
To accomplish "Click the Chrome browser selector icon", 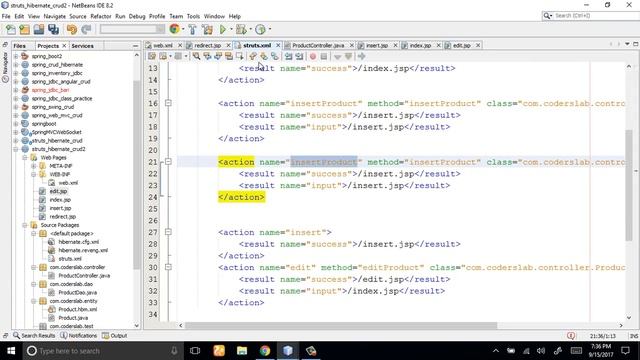I will click(175, 29).
